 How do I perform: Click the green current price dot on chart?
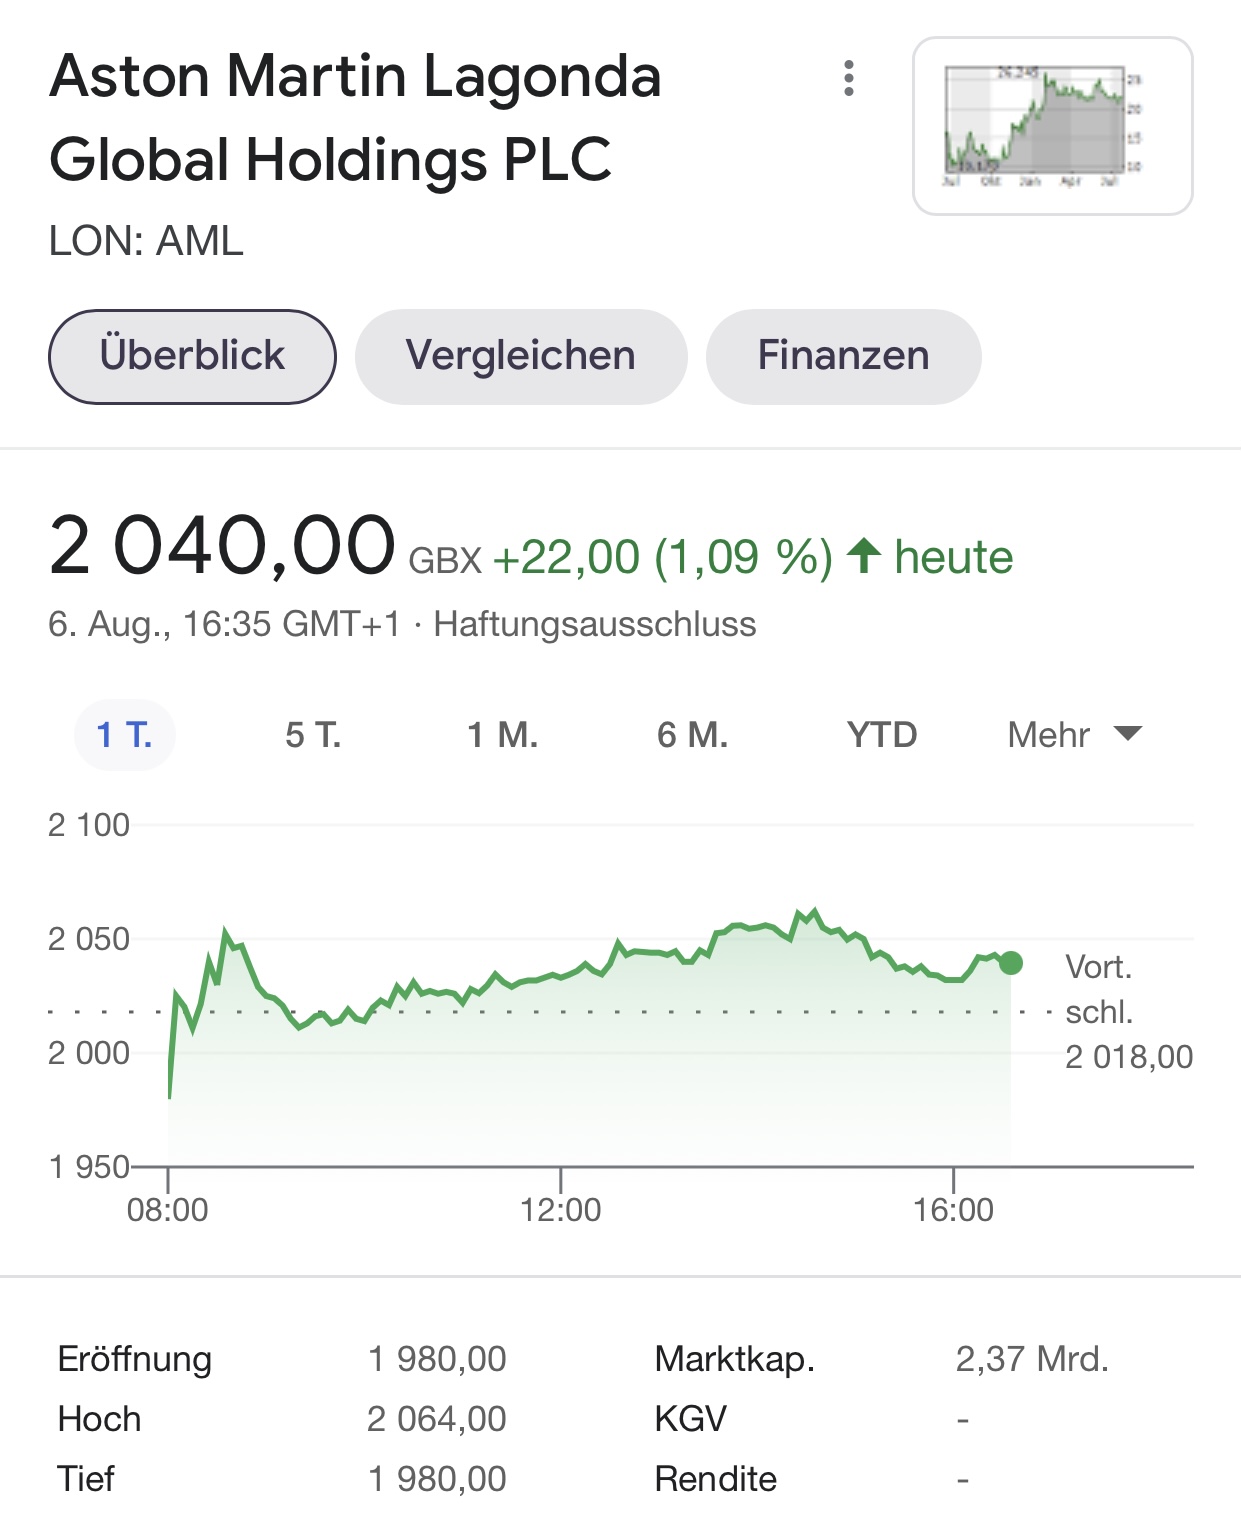(1011, 963)
